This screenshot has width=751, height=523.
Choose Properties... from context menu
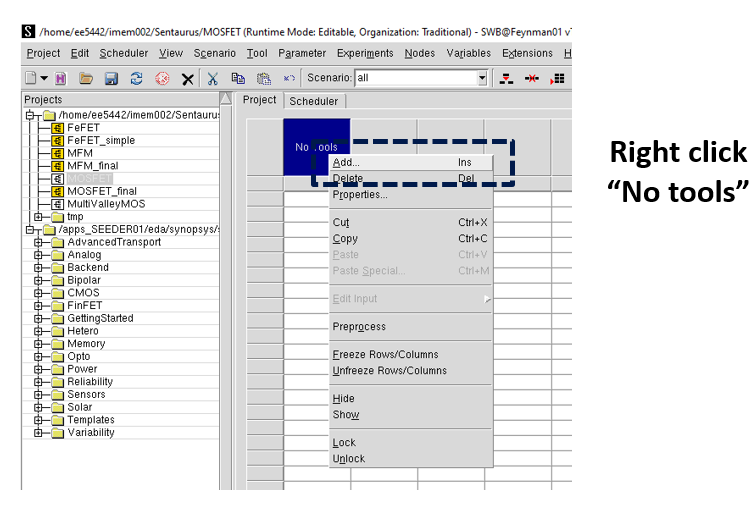360,194
